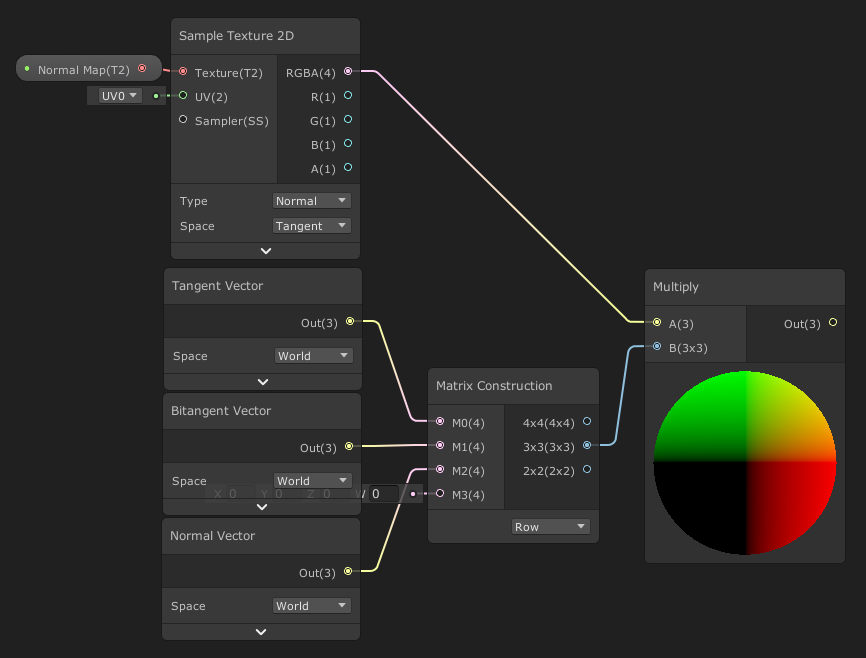Click the M1(4) input port
This screenshot has height=658, width=866.
440,445
